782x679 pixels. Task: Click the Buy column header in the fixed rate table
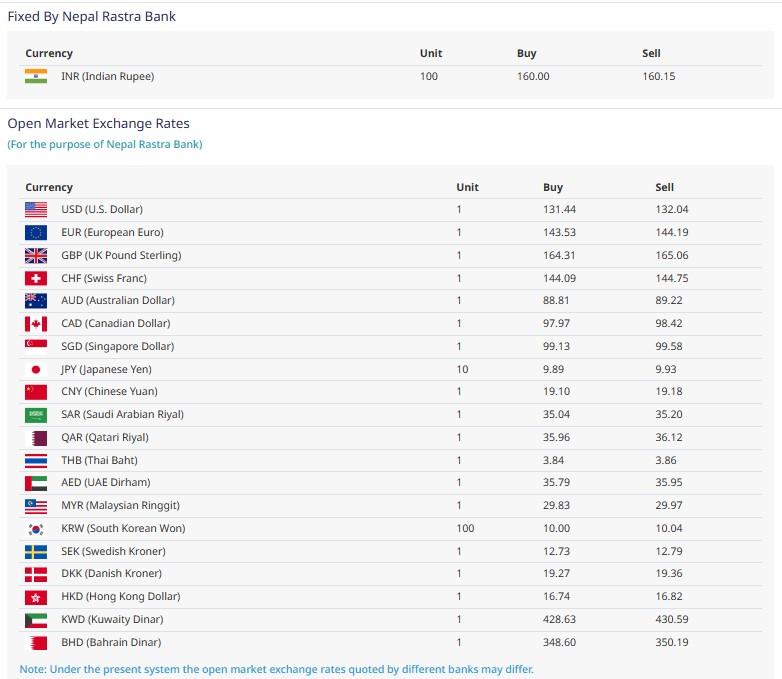(526, 53)
